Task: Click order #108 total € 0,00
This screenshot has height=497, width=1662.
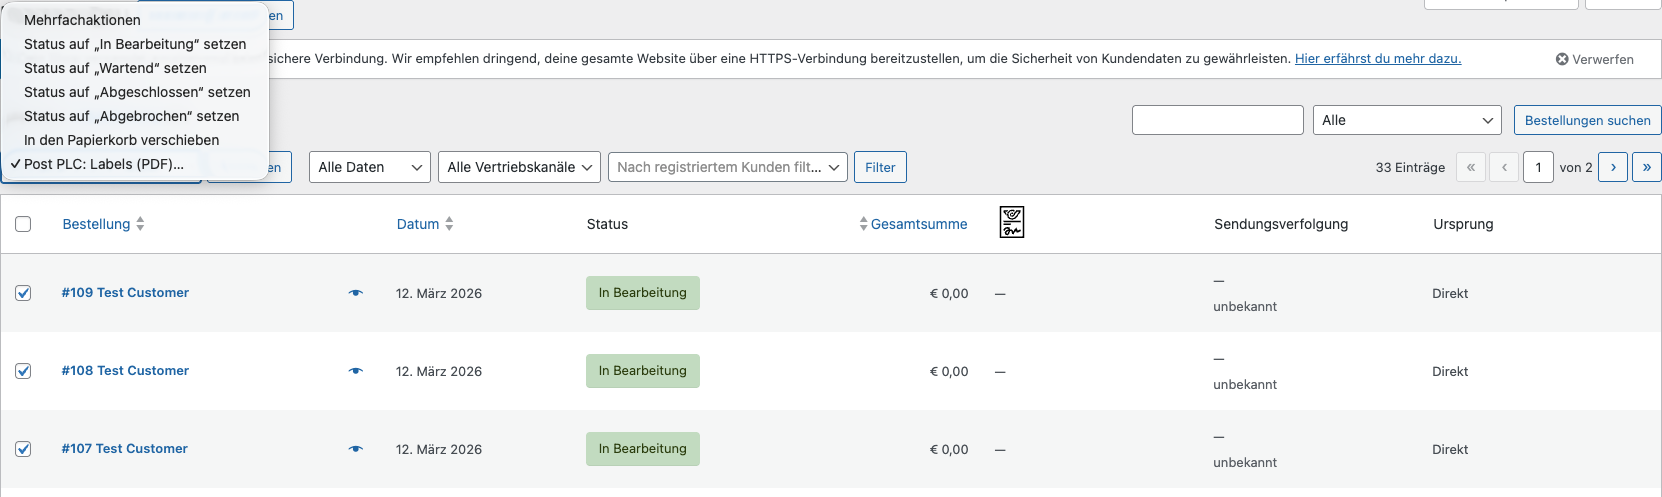Action: 949,371
